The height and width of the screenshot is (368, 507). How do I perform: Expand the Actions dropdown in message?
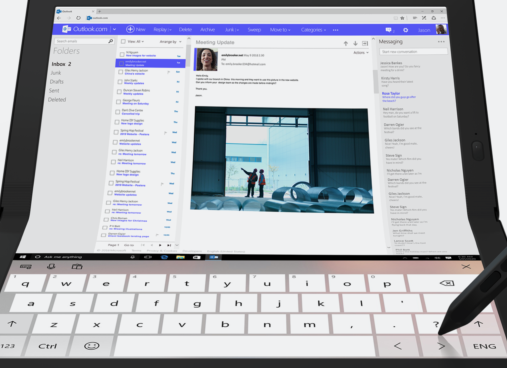361,53
